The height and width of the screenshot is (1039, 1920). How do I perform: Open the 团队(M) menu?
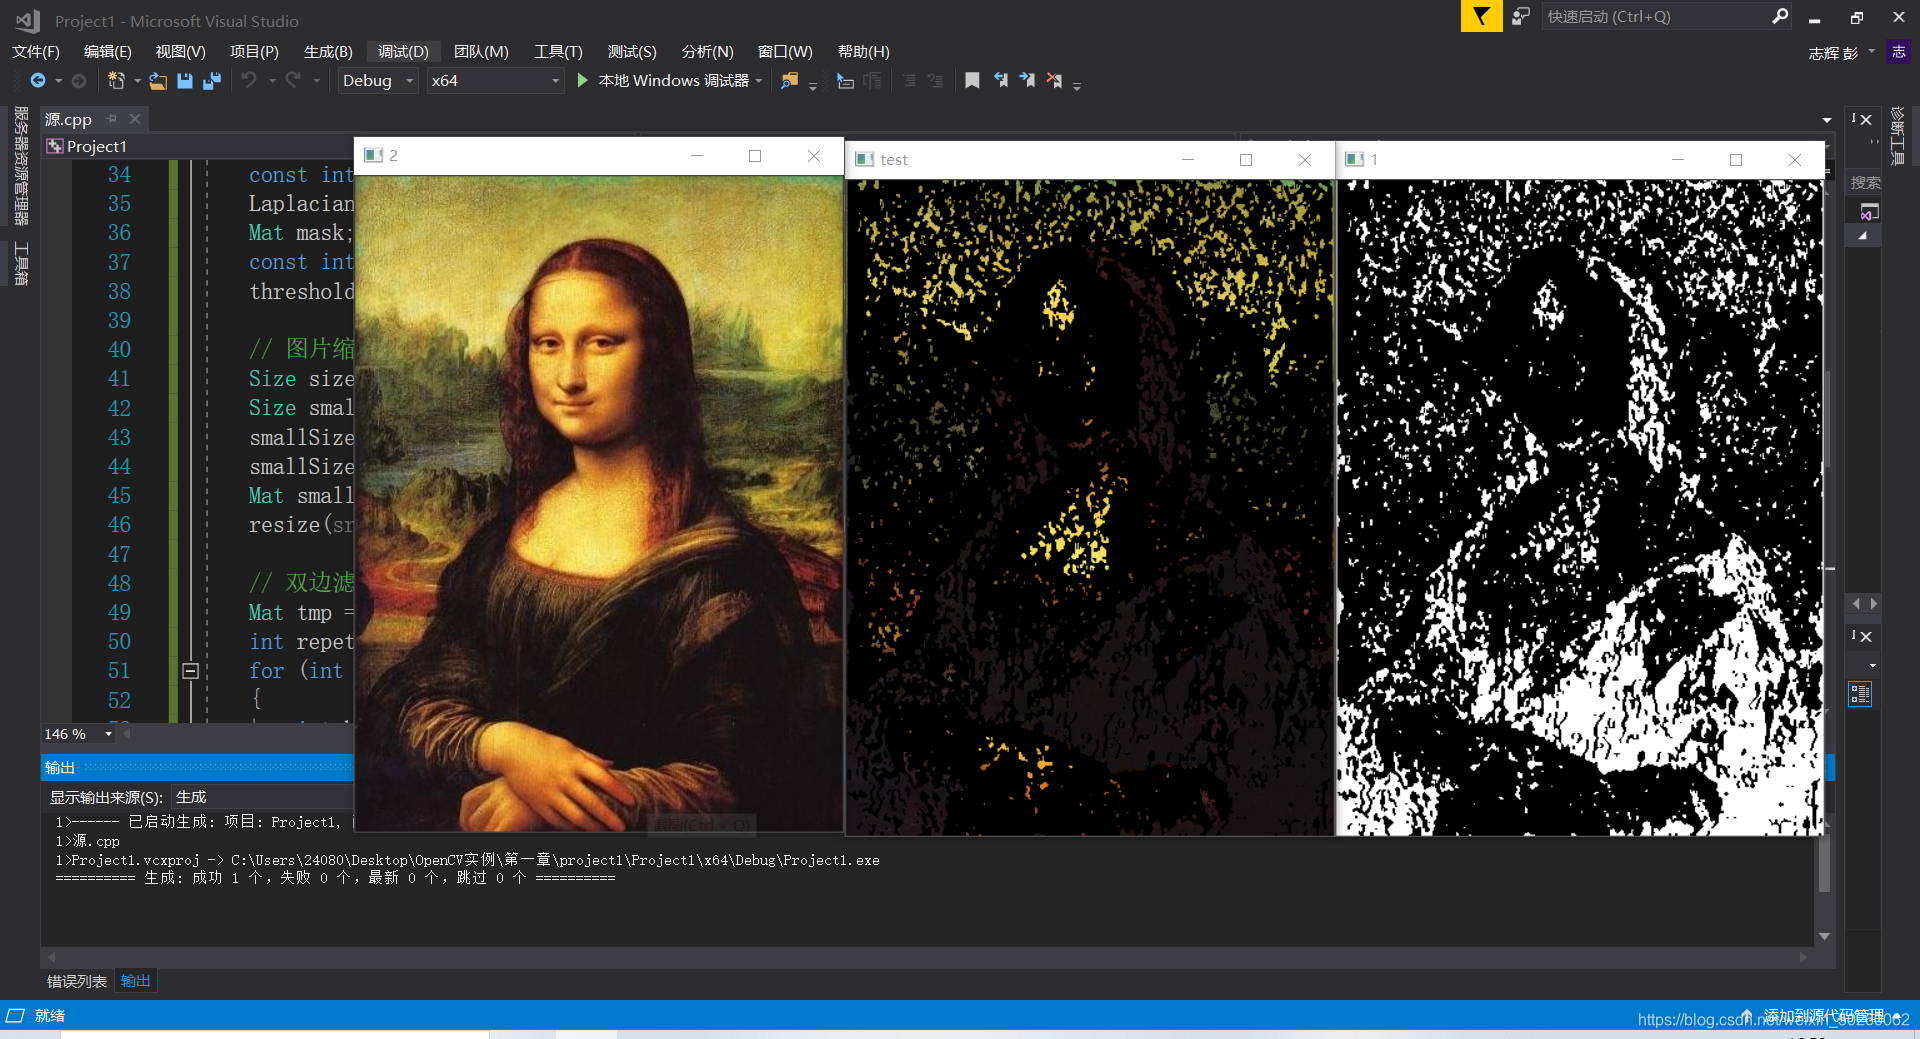(481, 52)
